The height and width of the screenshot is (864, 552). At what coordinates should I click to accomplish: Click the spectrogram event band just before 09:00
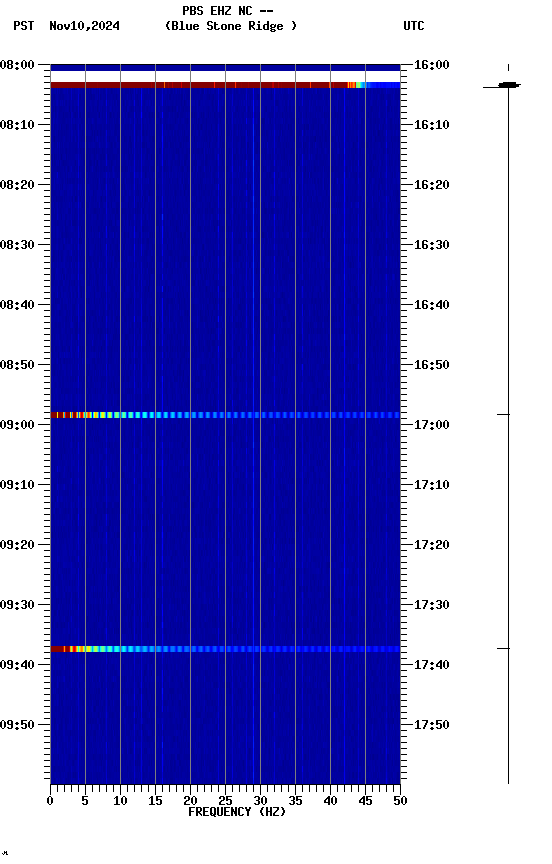225,415
